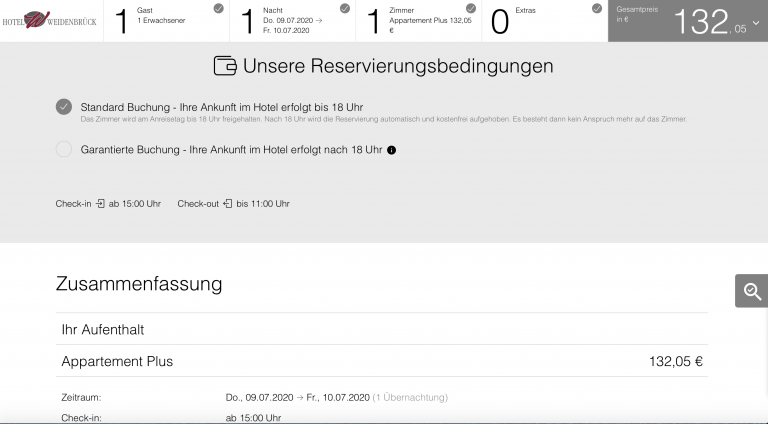Screen dimensions: 768x424
Task: Click the magnifier search button on right edge
Action: 752,291
